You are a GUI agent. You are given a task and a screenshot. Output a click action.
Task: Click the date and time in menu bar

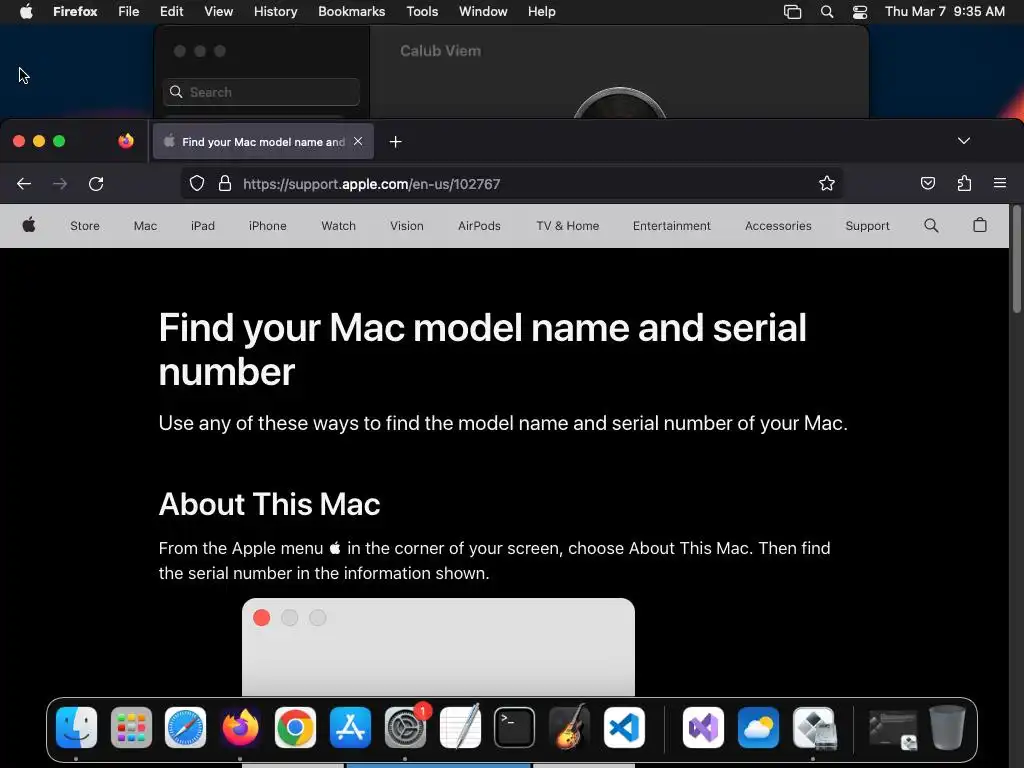(944, 11)
